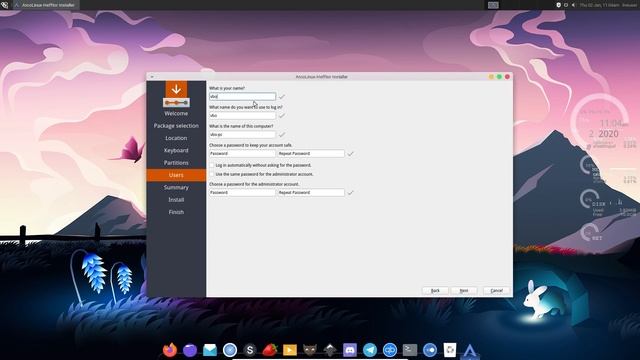
Task: Click the date and clock in top panel
Action: pos(600,5)
